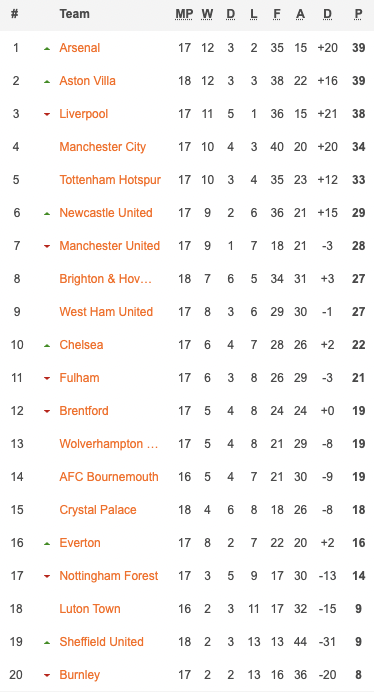Image resolution: width=374 pixels, height=692 pixels.
Task: Click the W wins column header
Action: tap(207, 14)
